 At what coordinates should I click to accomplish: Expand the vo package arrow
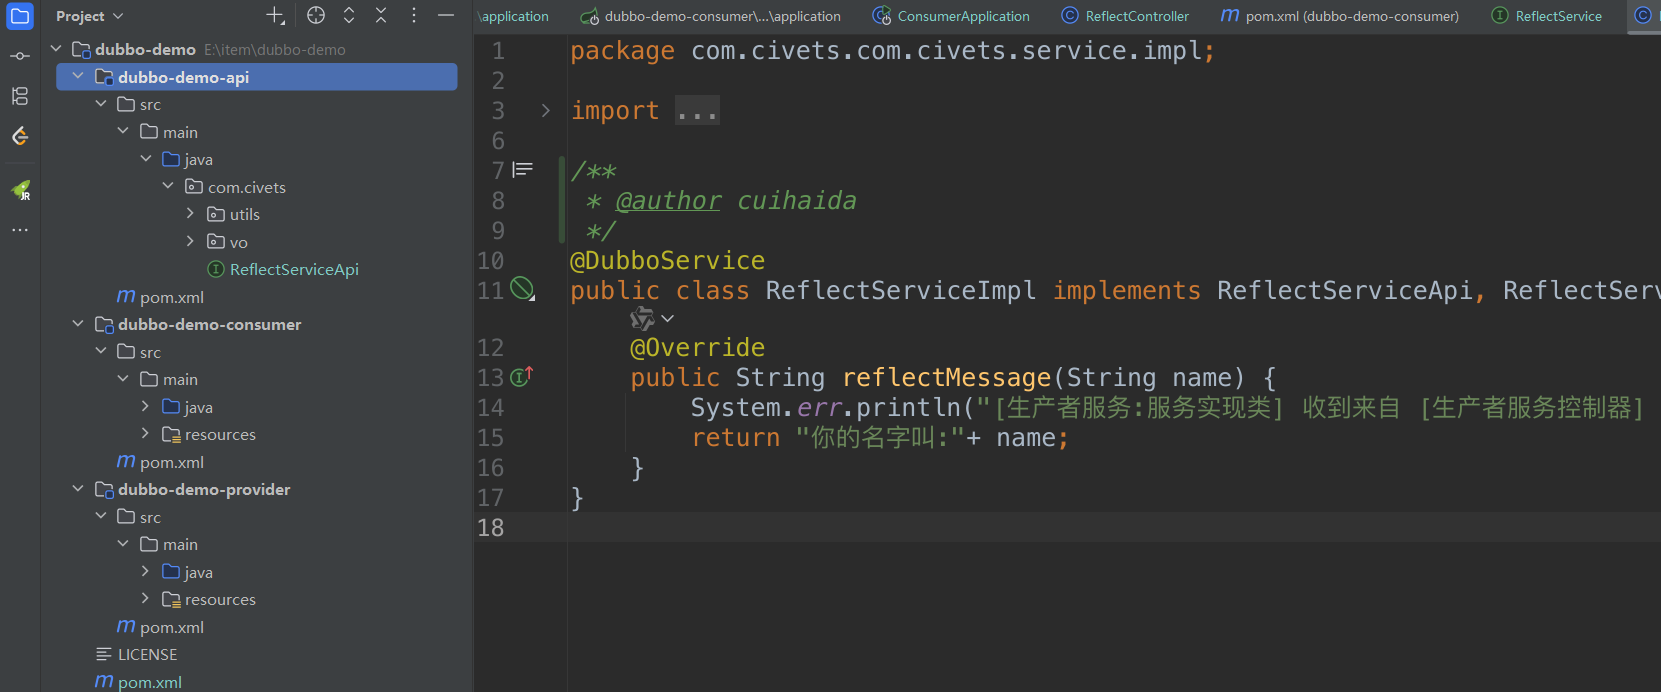pyautogui.click(x=190, y=241)
